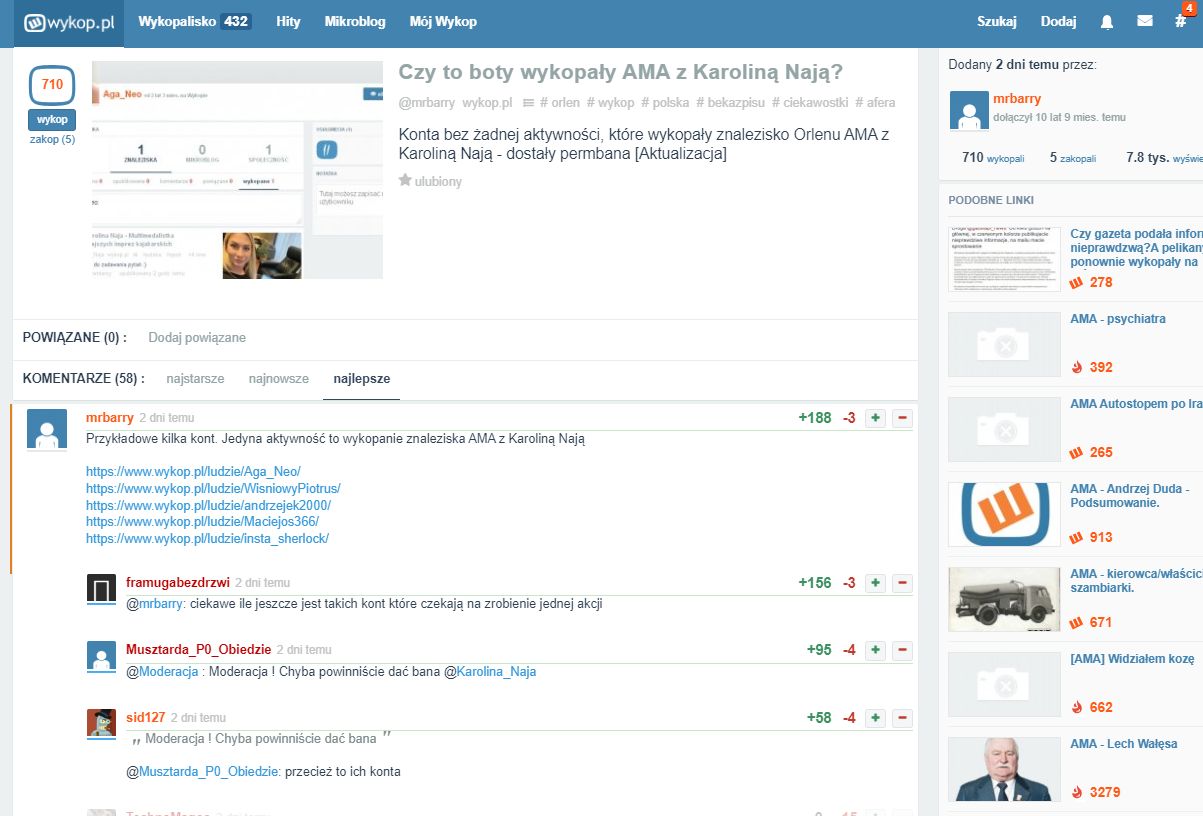This screenshot has width=1203, height=816.
Task: Go to Wykopalisko 432 in navbar
Action: (x=194, y=21)
